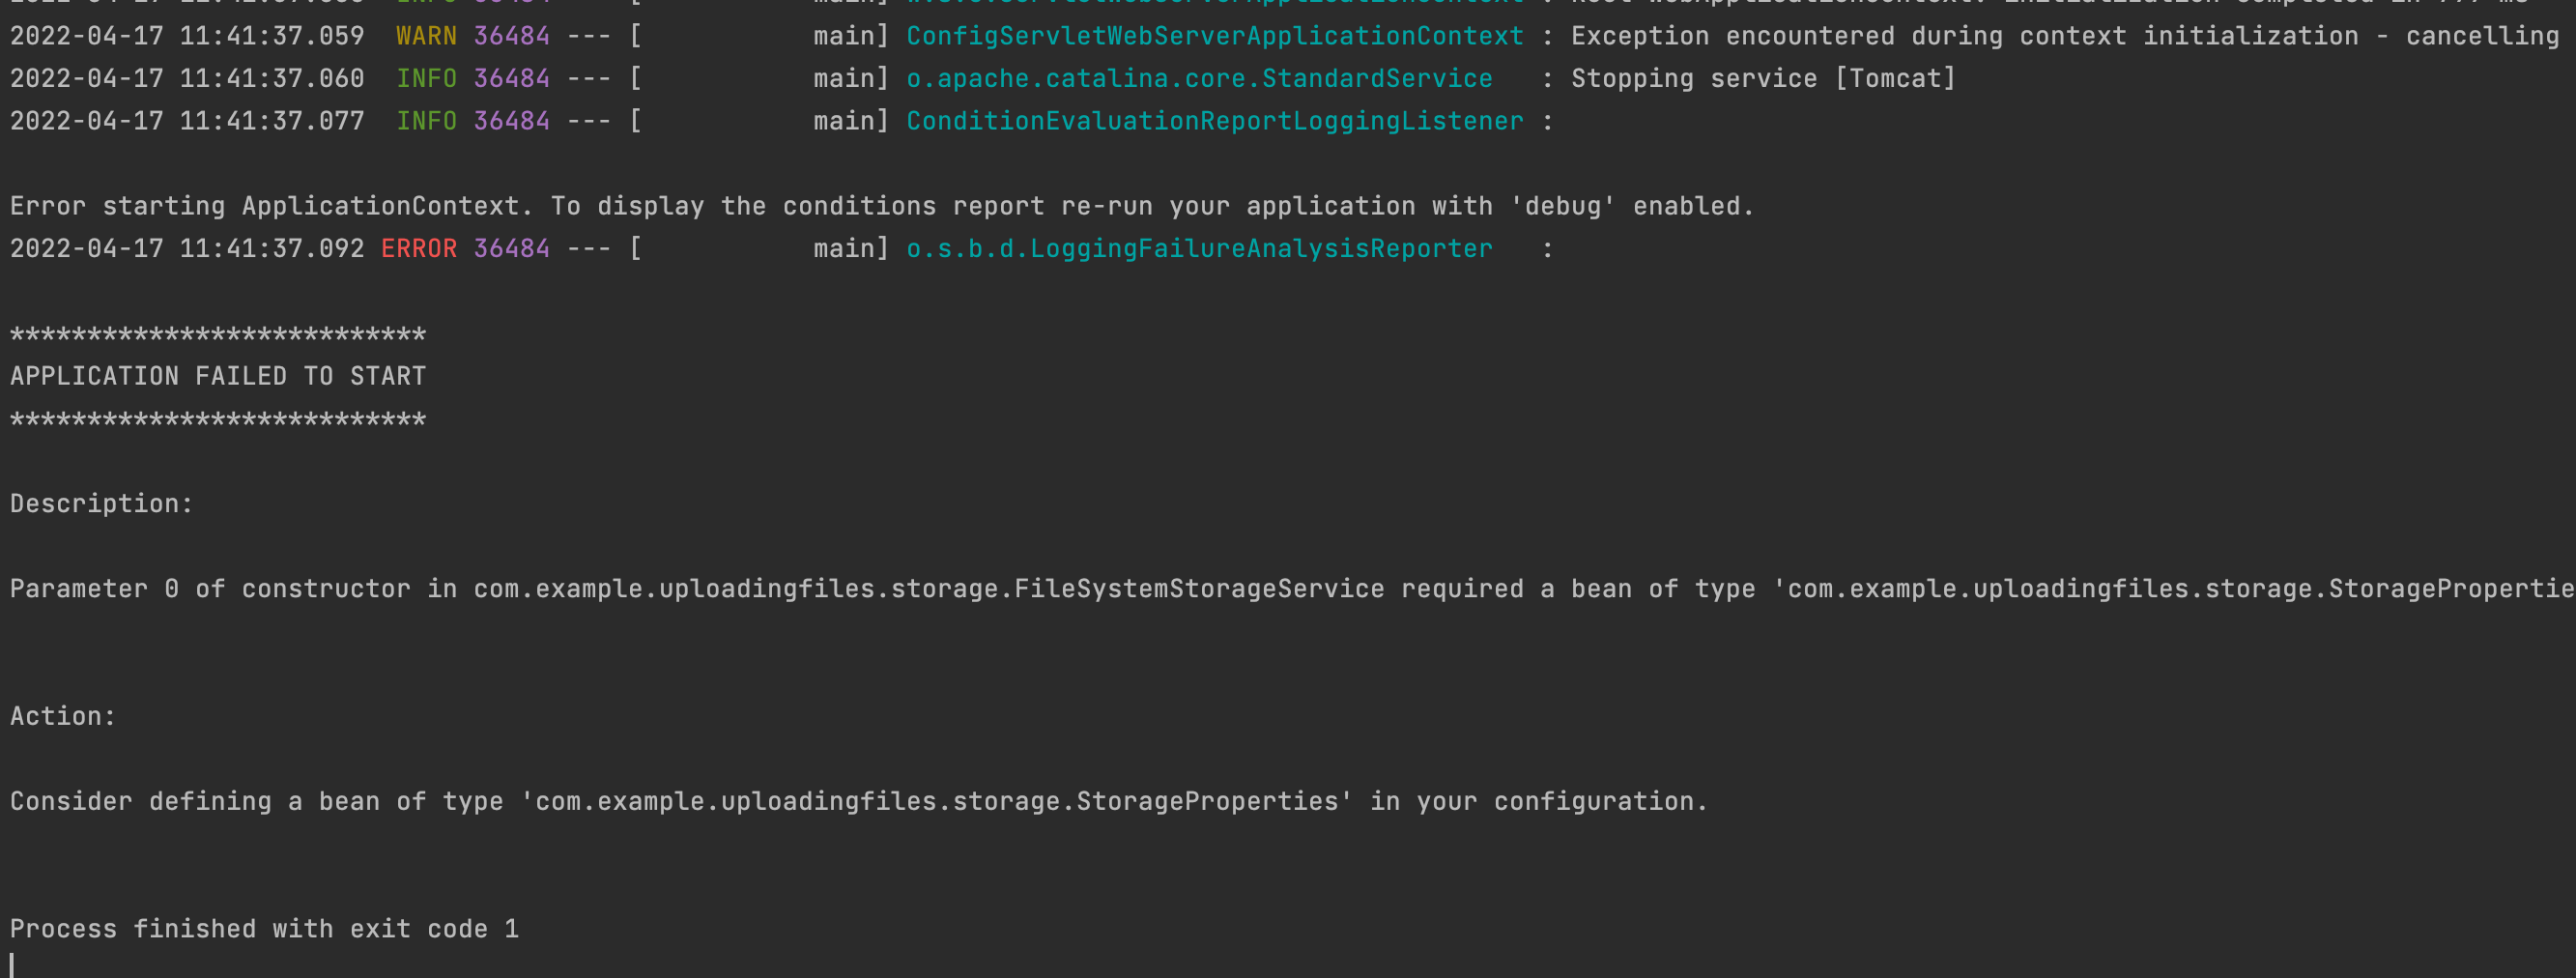Click the APPLICATION FAILED TO START heading
The height and width of the screenshot is (978, 2576).
[218, 376]
